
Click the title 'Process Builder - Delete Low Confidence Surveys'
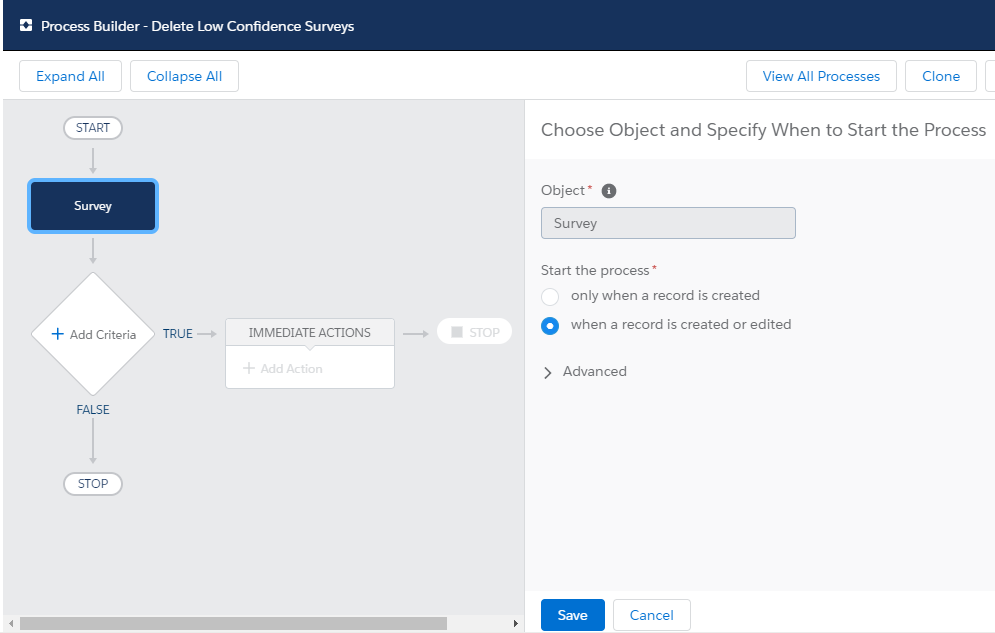click(x=197, y=26)
